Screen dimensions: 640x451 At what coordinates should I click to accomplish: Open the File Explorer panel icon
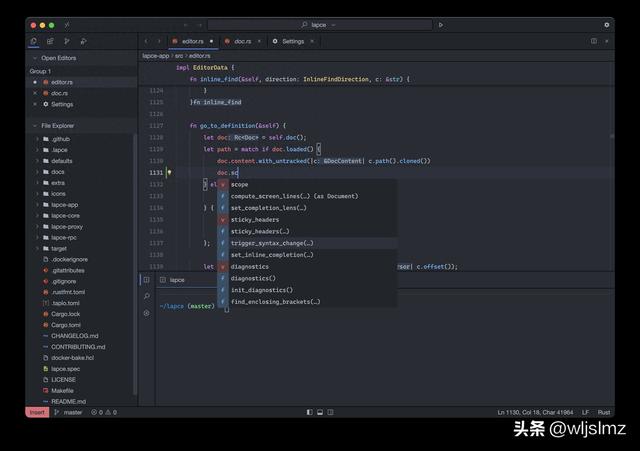[34, 41]
